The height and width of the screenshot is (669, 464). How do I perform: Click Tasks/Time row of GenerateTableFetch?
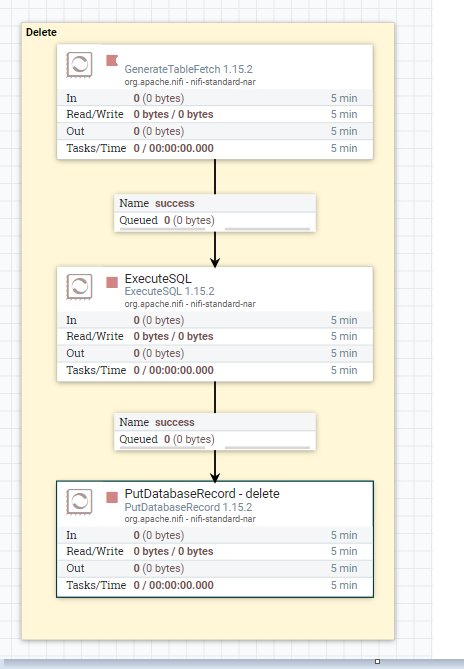click(215, 148)
